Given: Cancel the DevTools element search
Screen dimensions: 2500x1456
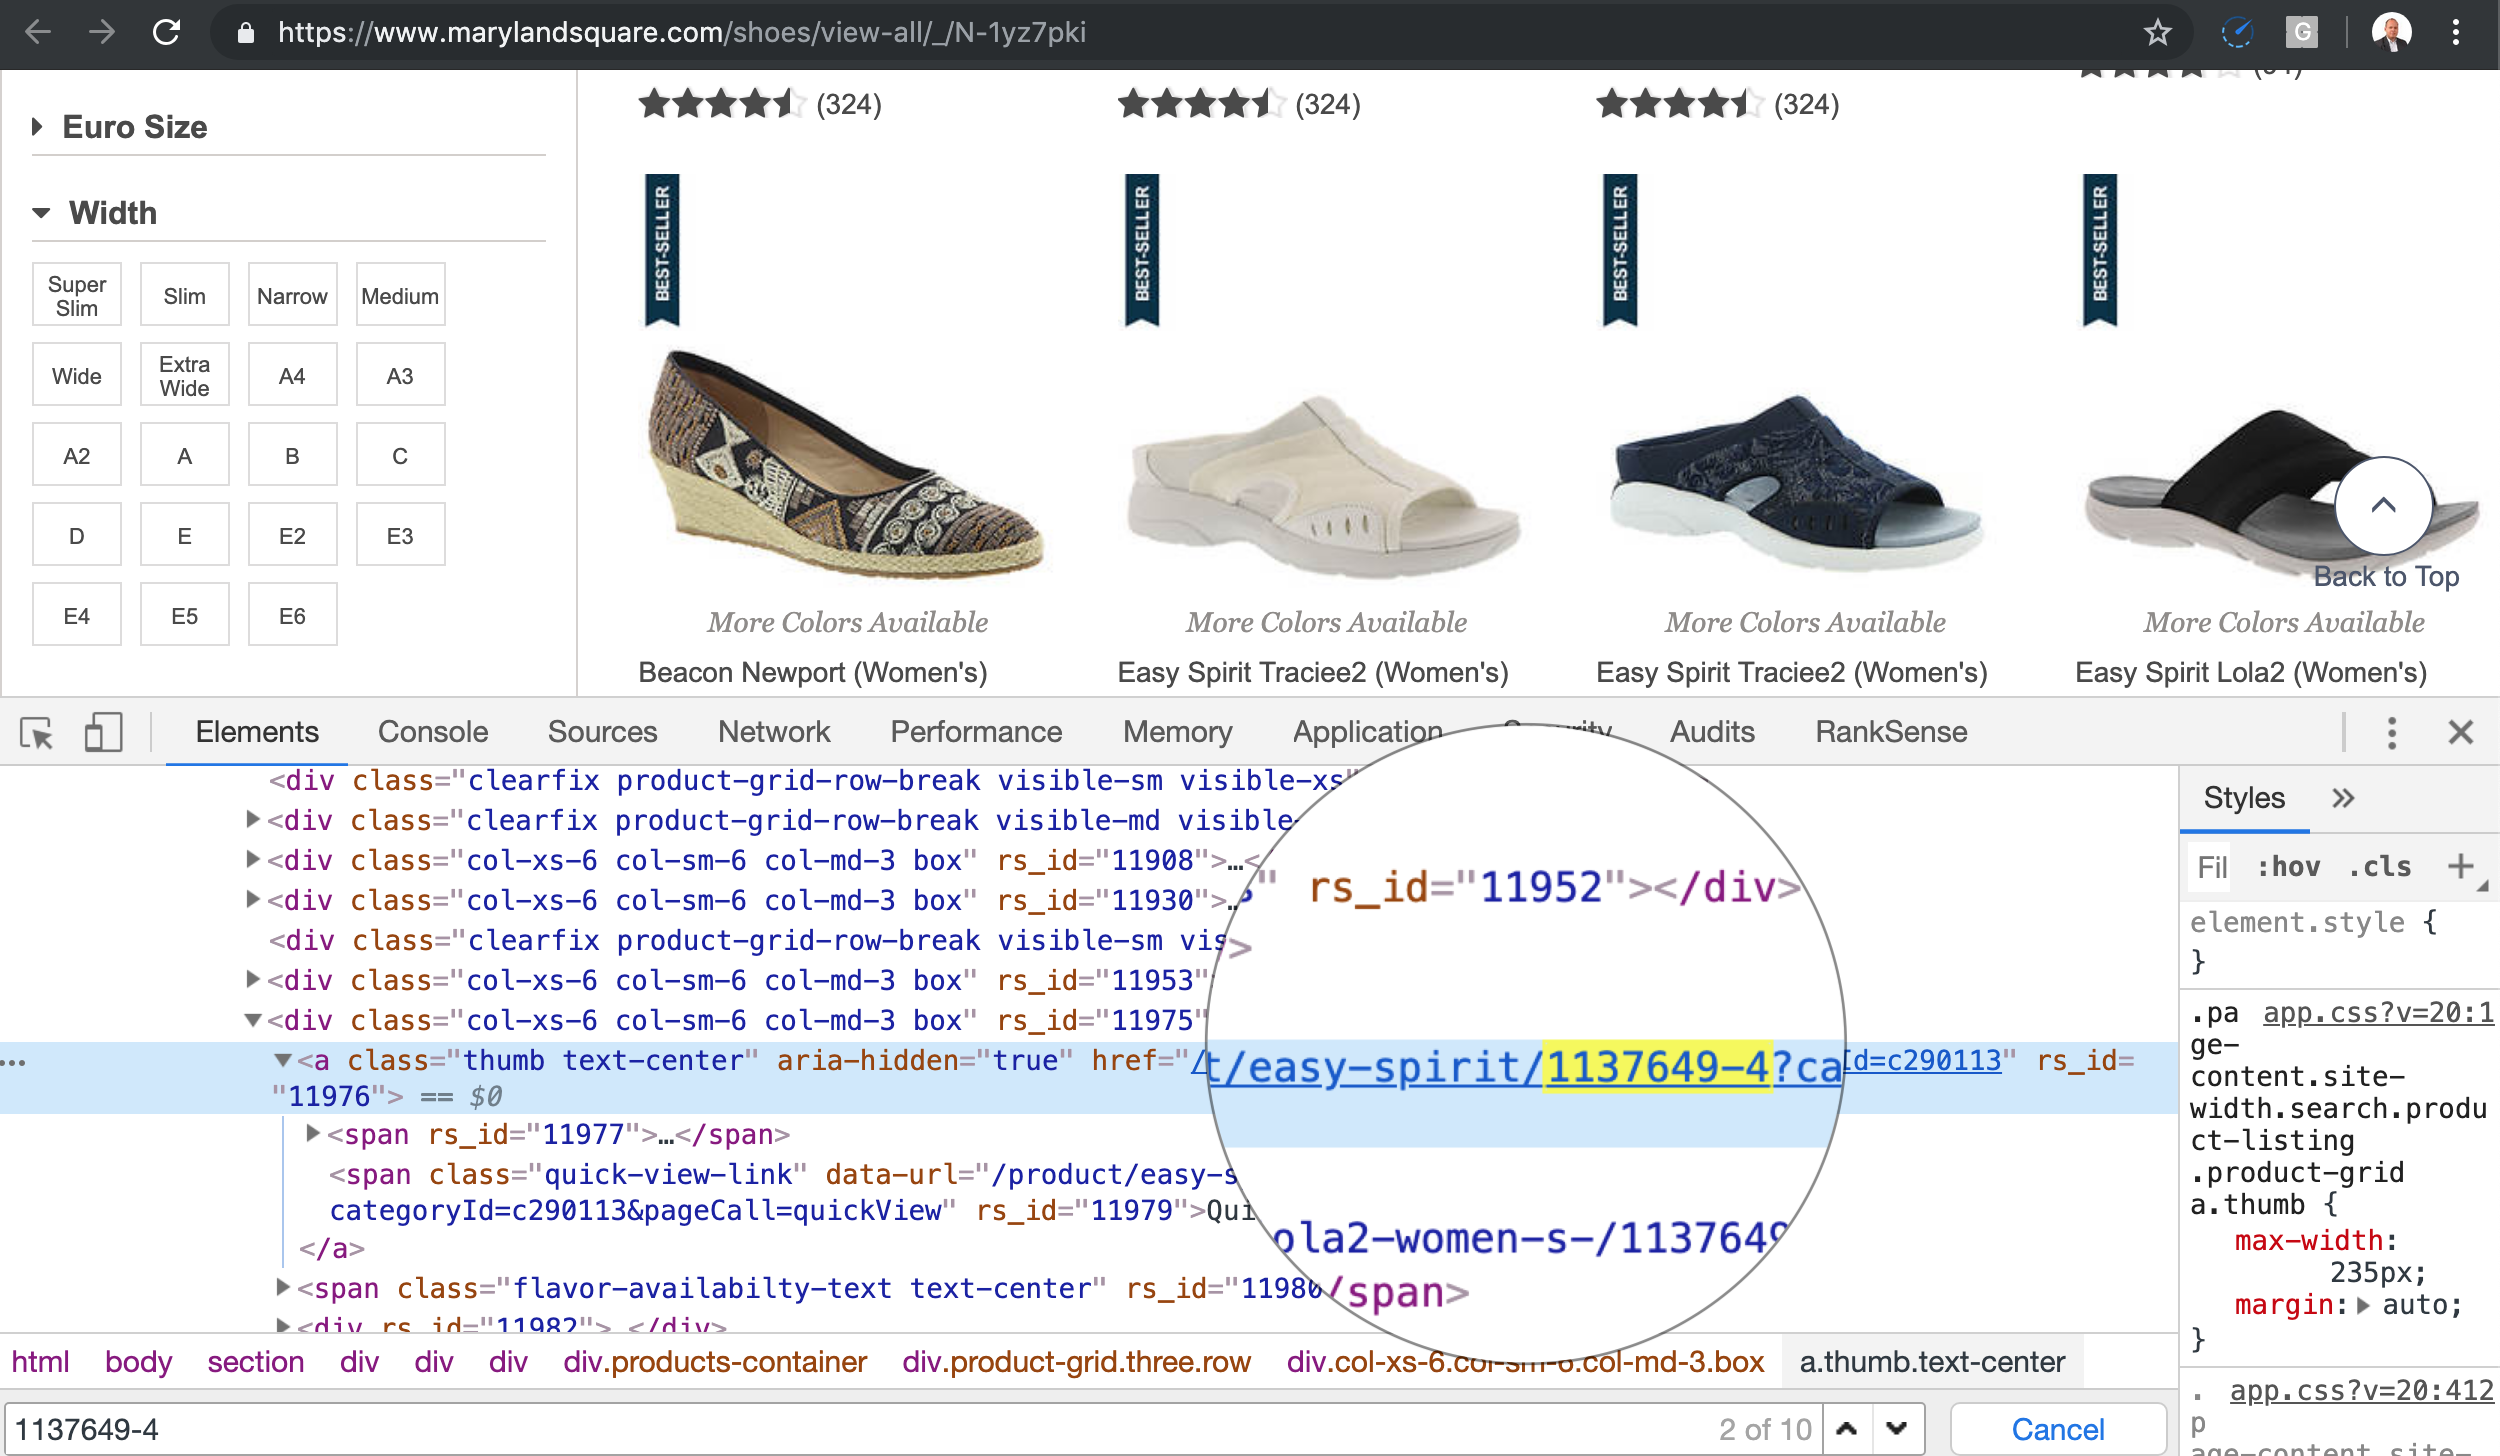Looking at the screenshot, I should tap(2057, 1429).
